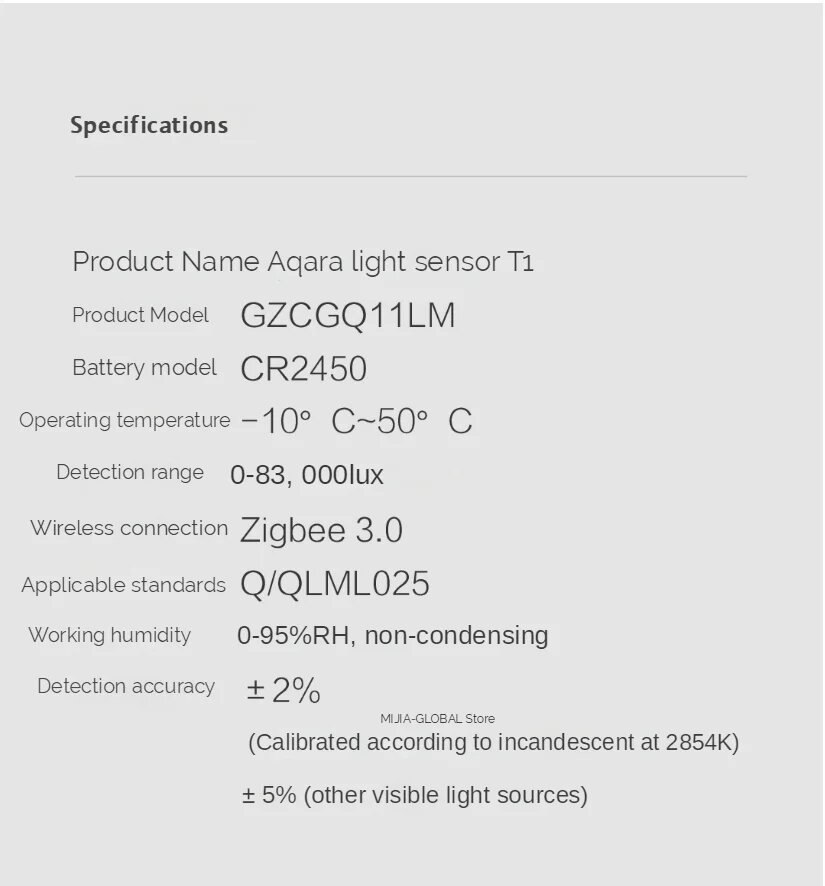Click the Product Name Aqara light sensor T1 line
The image size is (825, 886).
pyautogui.click(x=303, y=262)
